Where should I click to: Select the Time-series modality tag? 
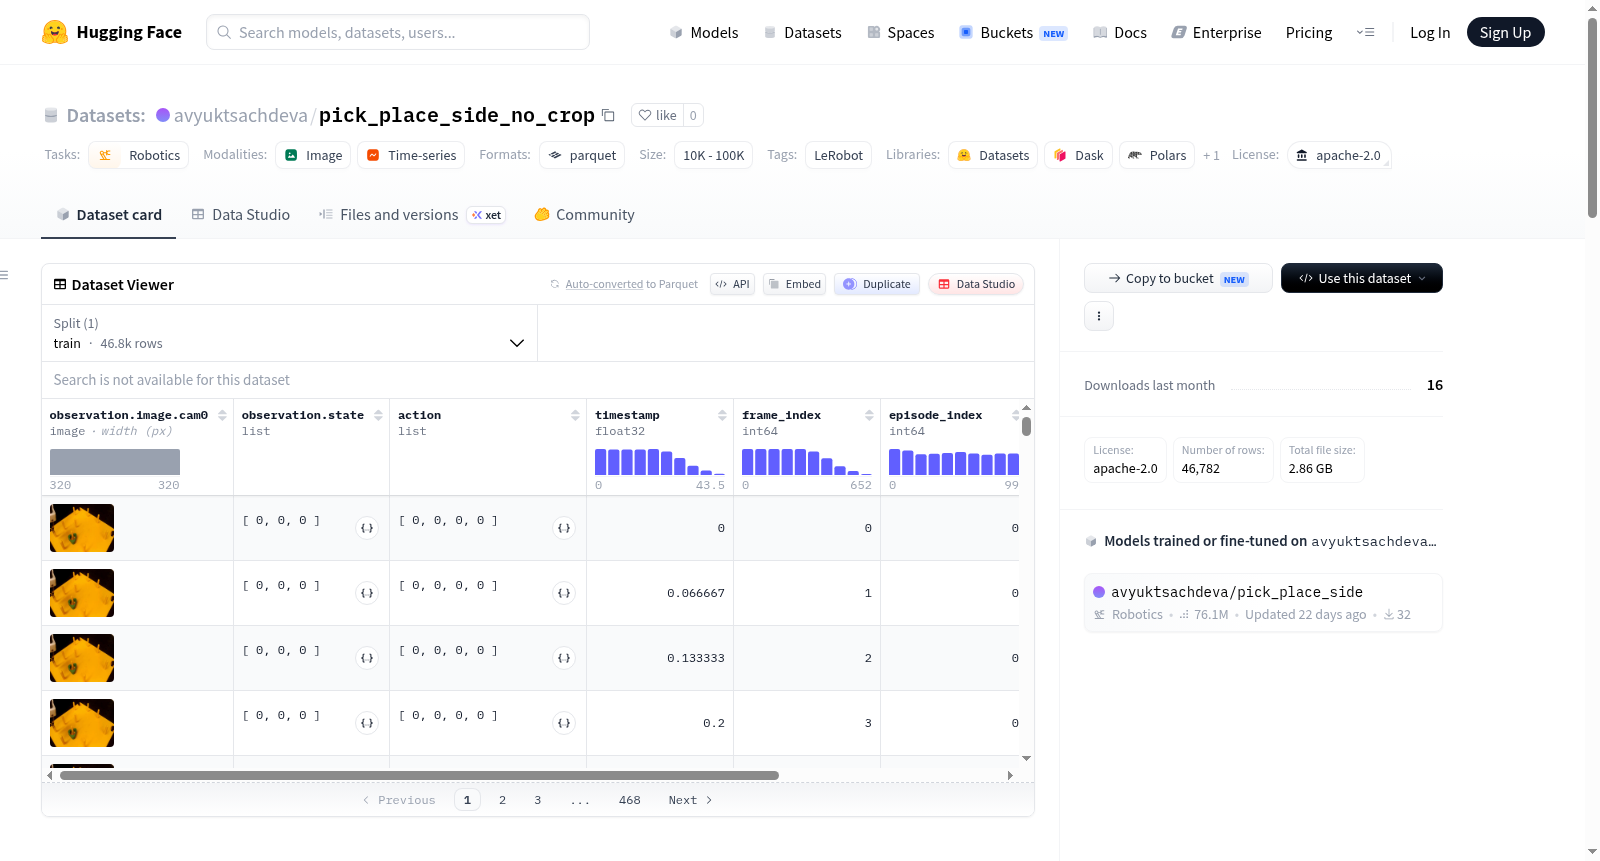tap(411, 155)
